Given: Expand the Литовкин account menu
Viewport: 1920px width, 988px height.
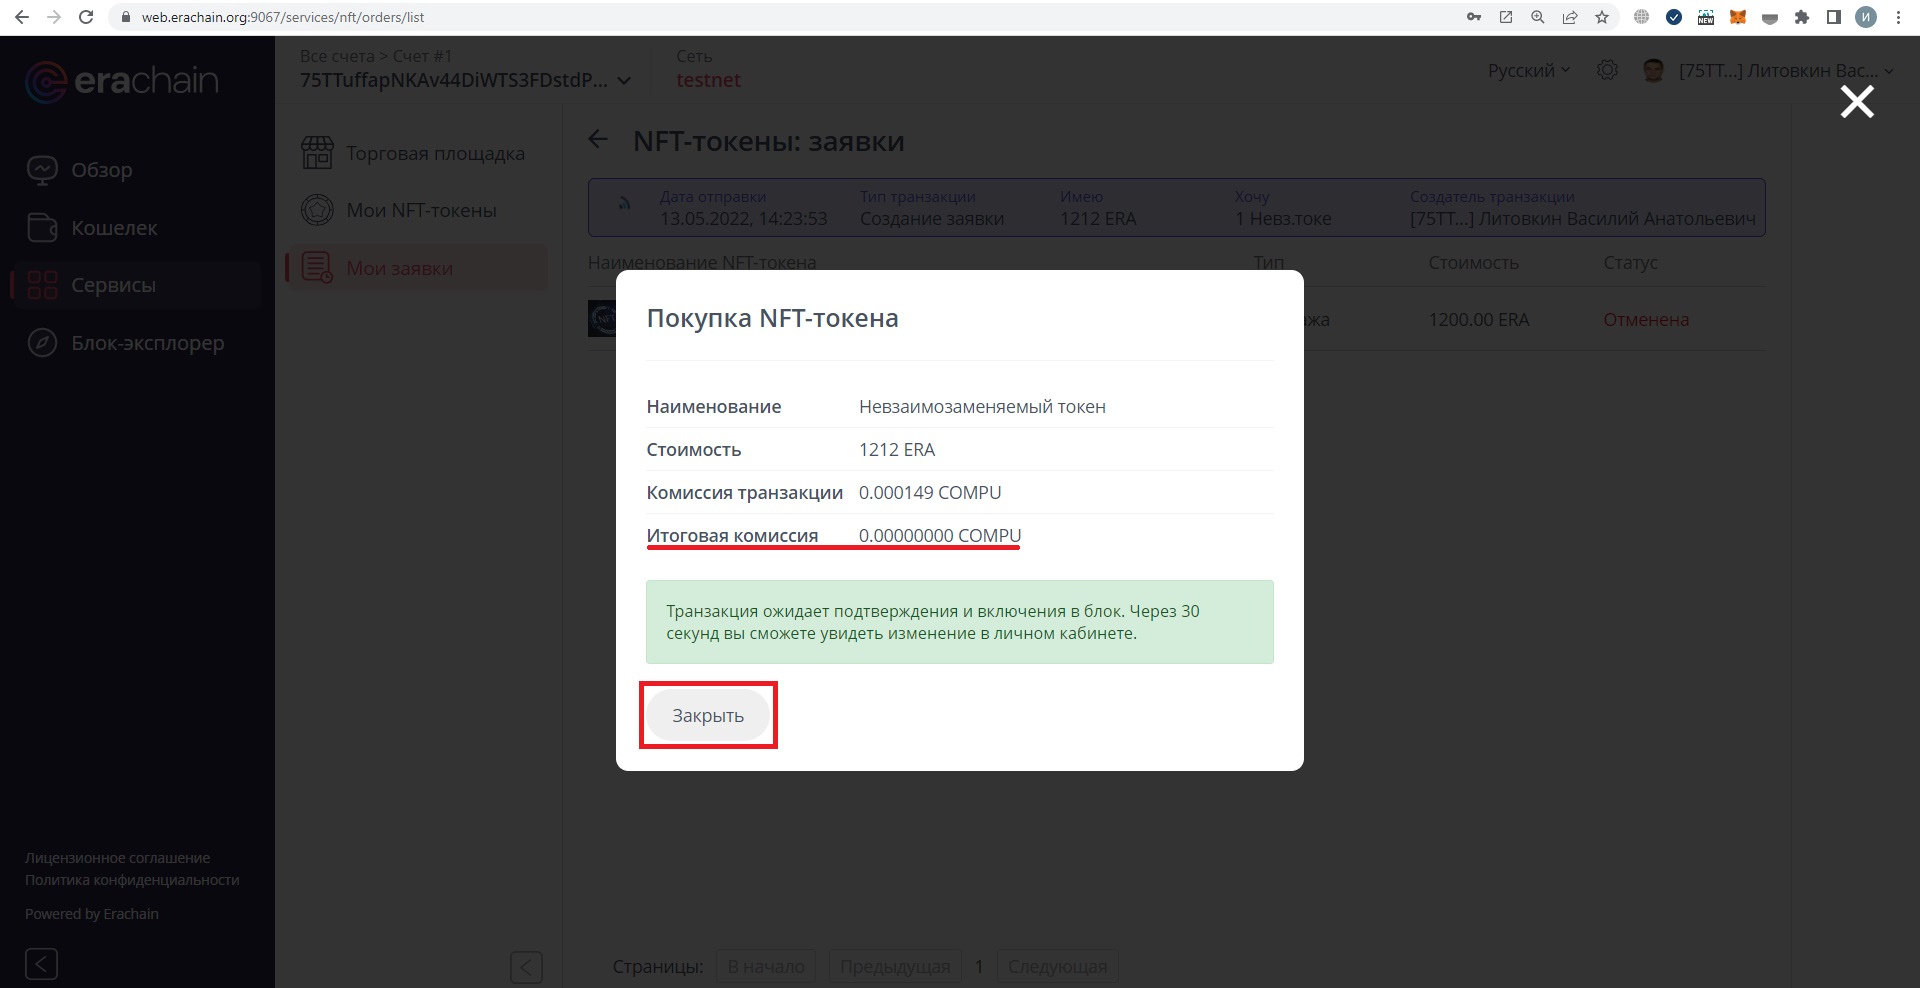Looking at the screenshot, I should pos(1888,70).
